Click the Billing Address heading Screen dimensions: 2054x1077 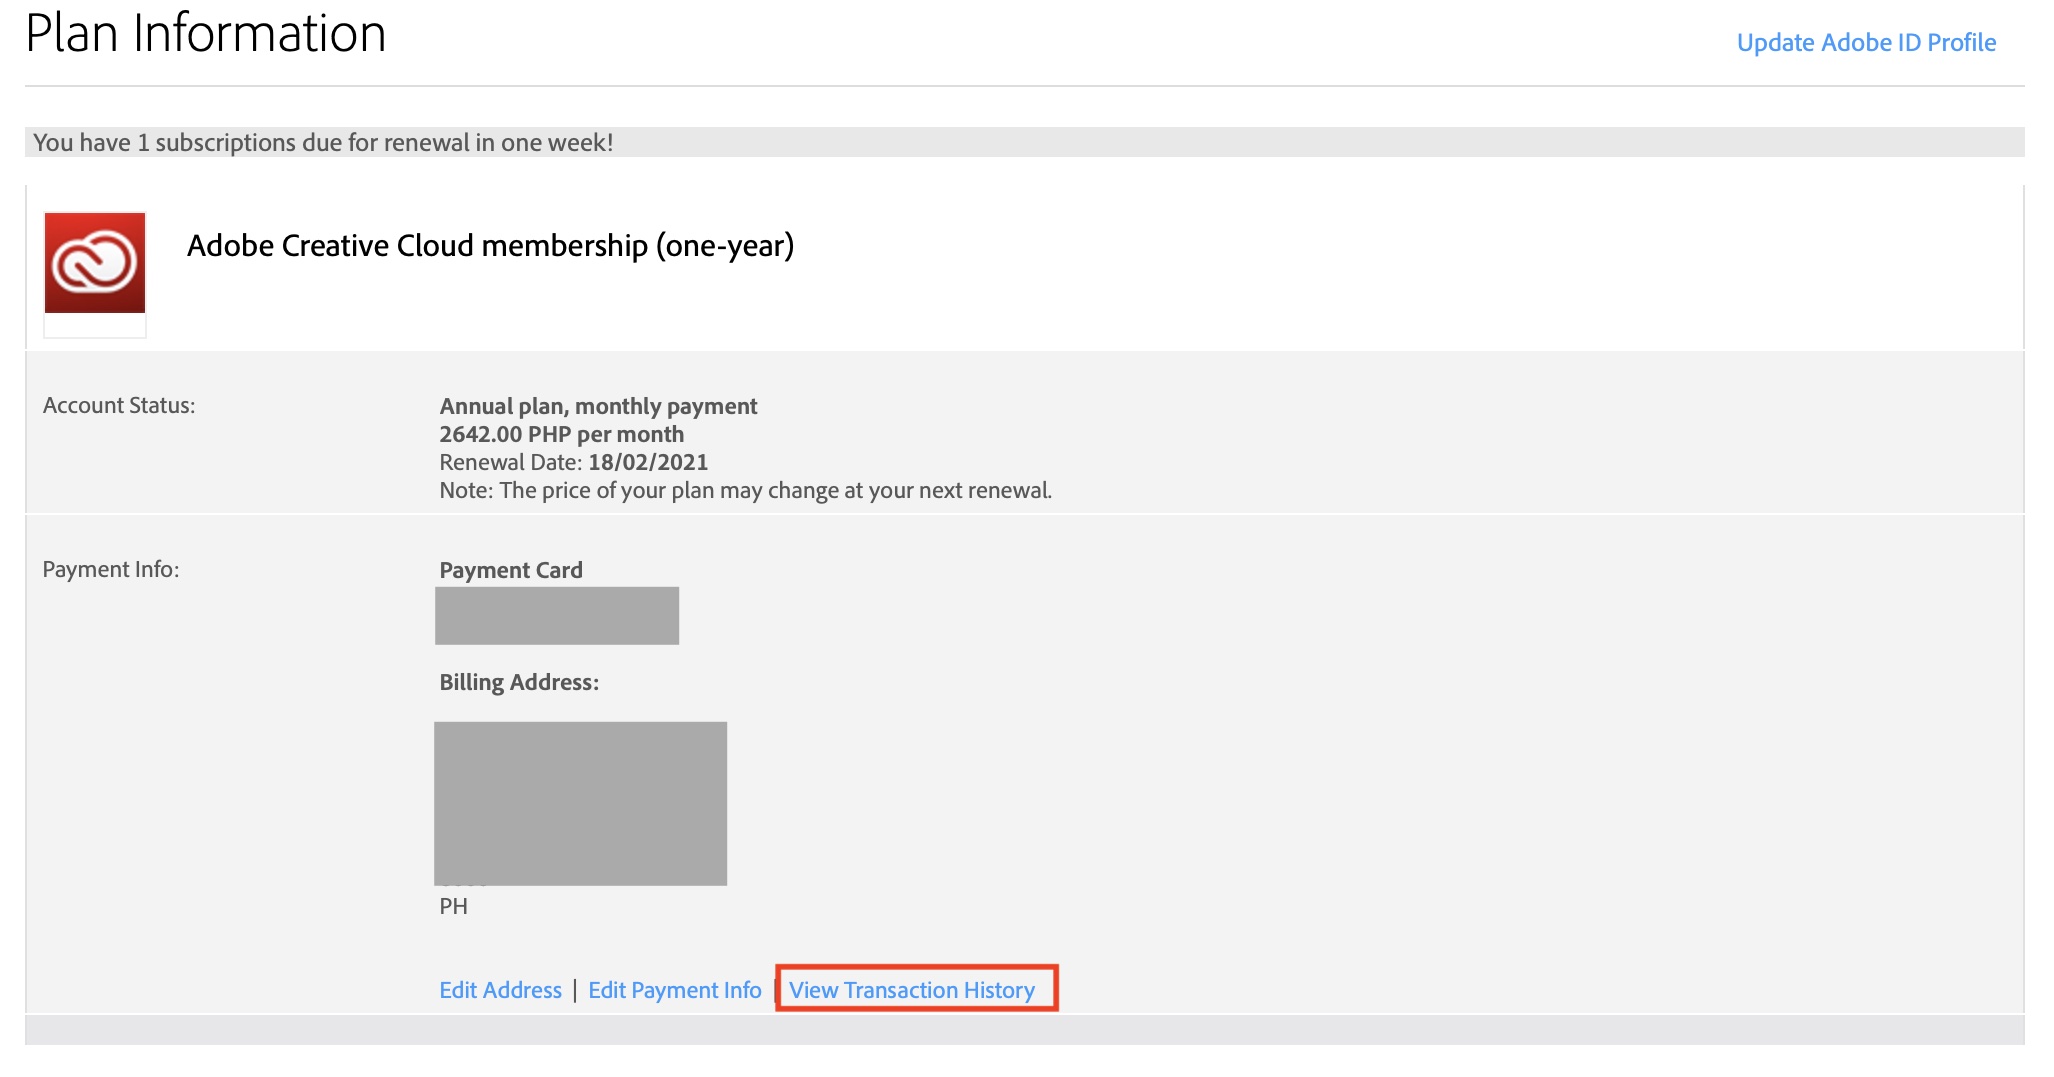(x=519, y=682)
